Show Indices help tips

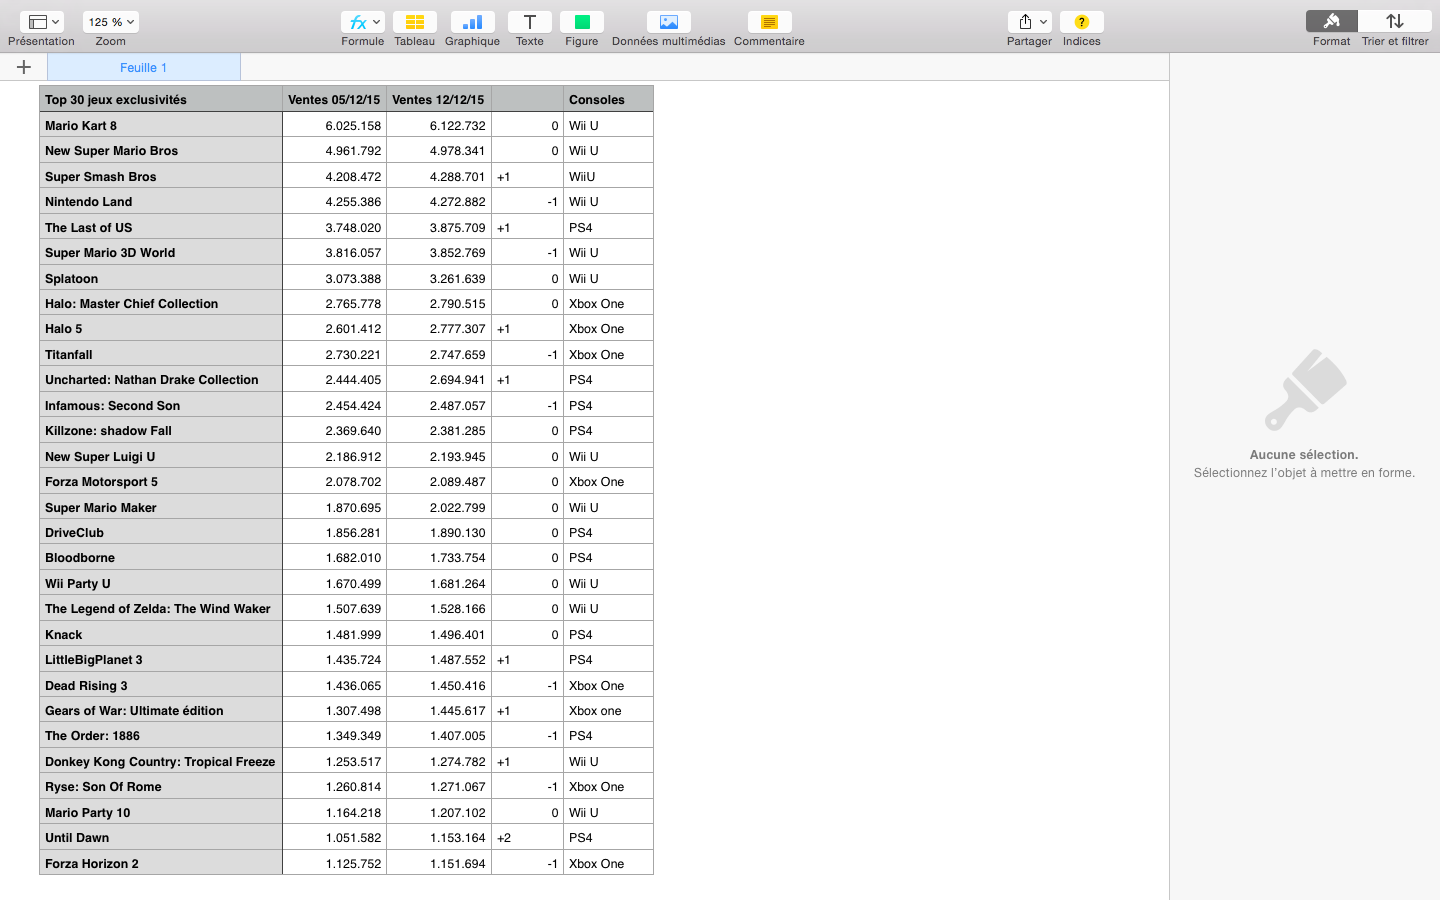coord(1081,22)
